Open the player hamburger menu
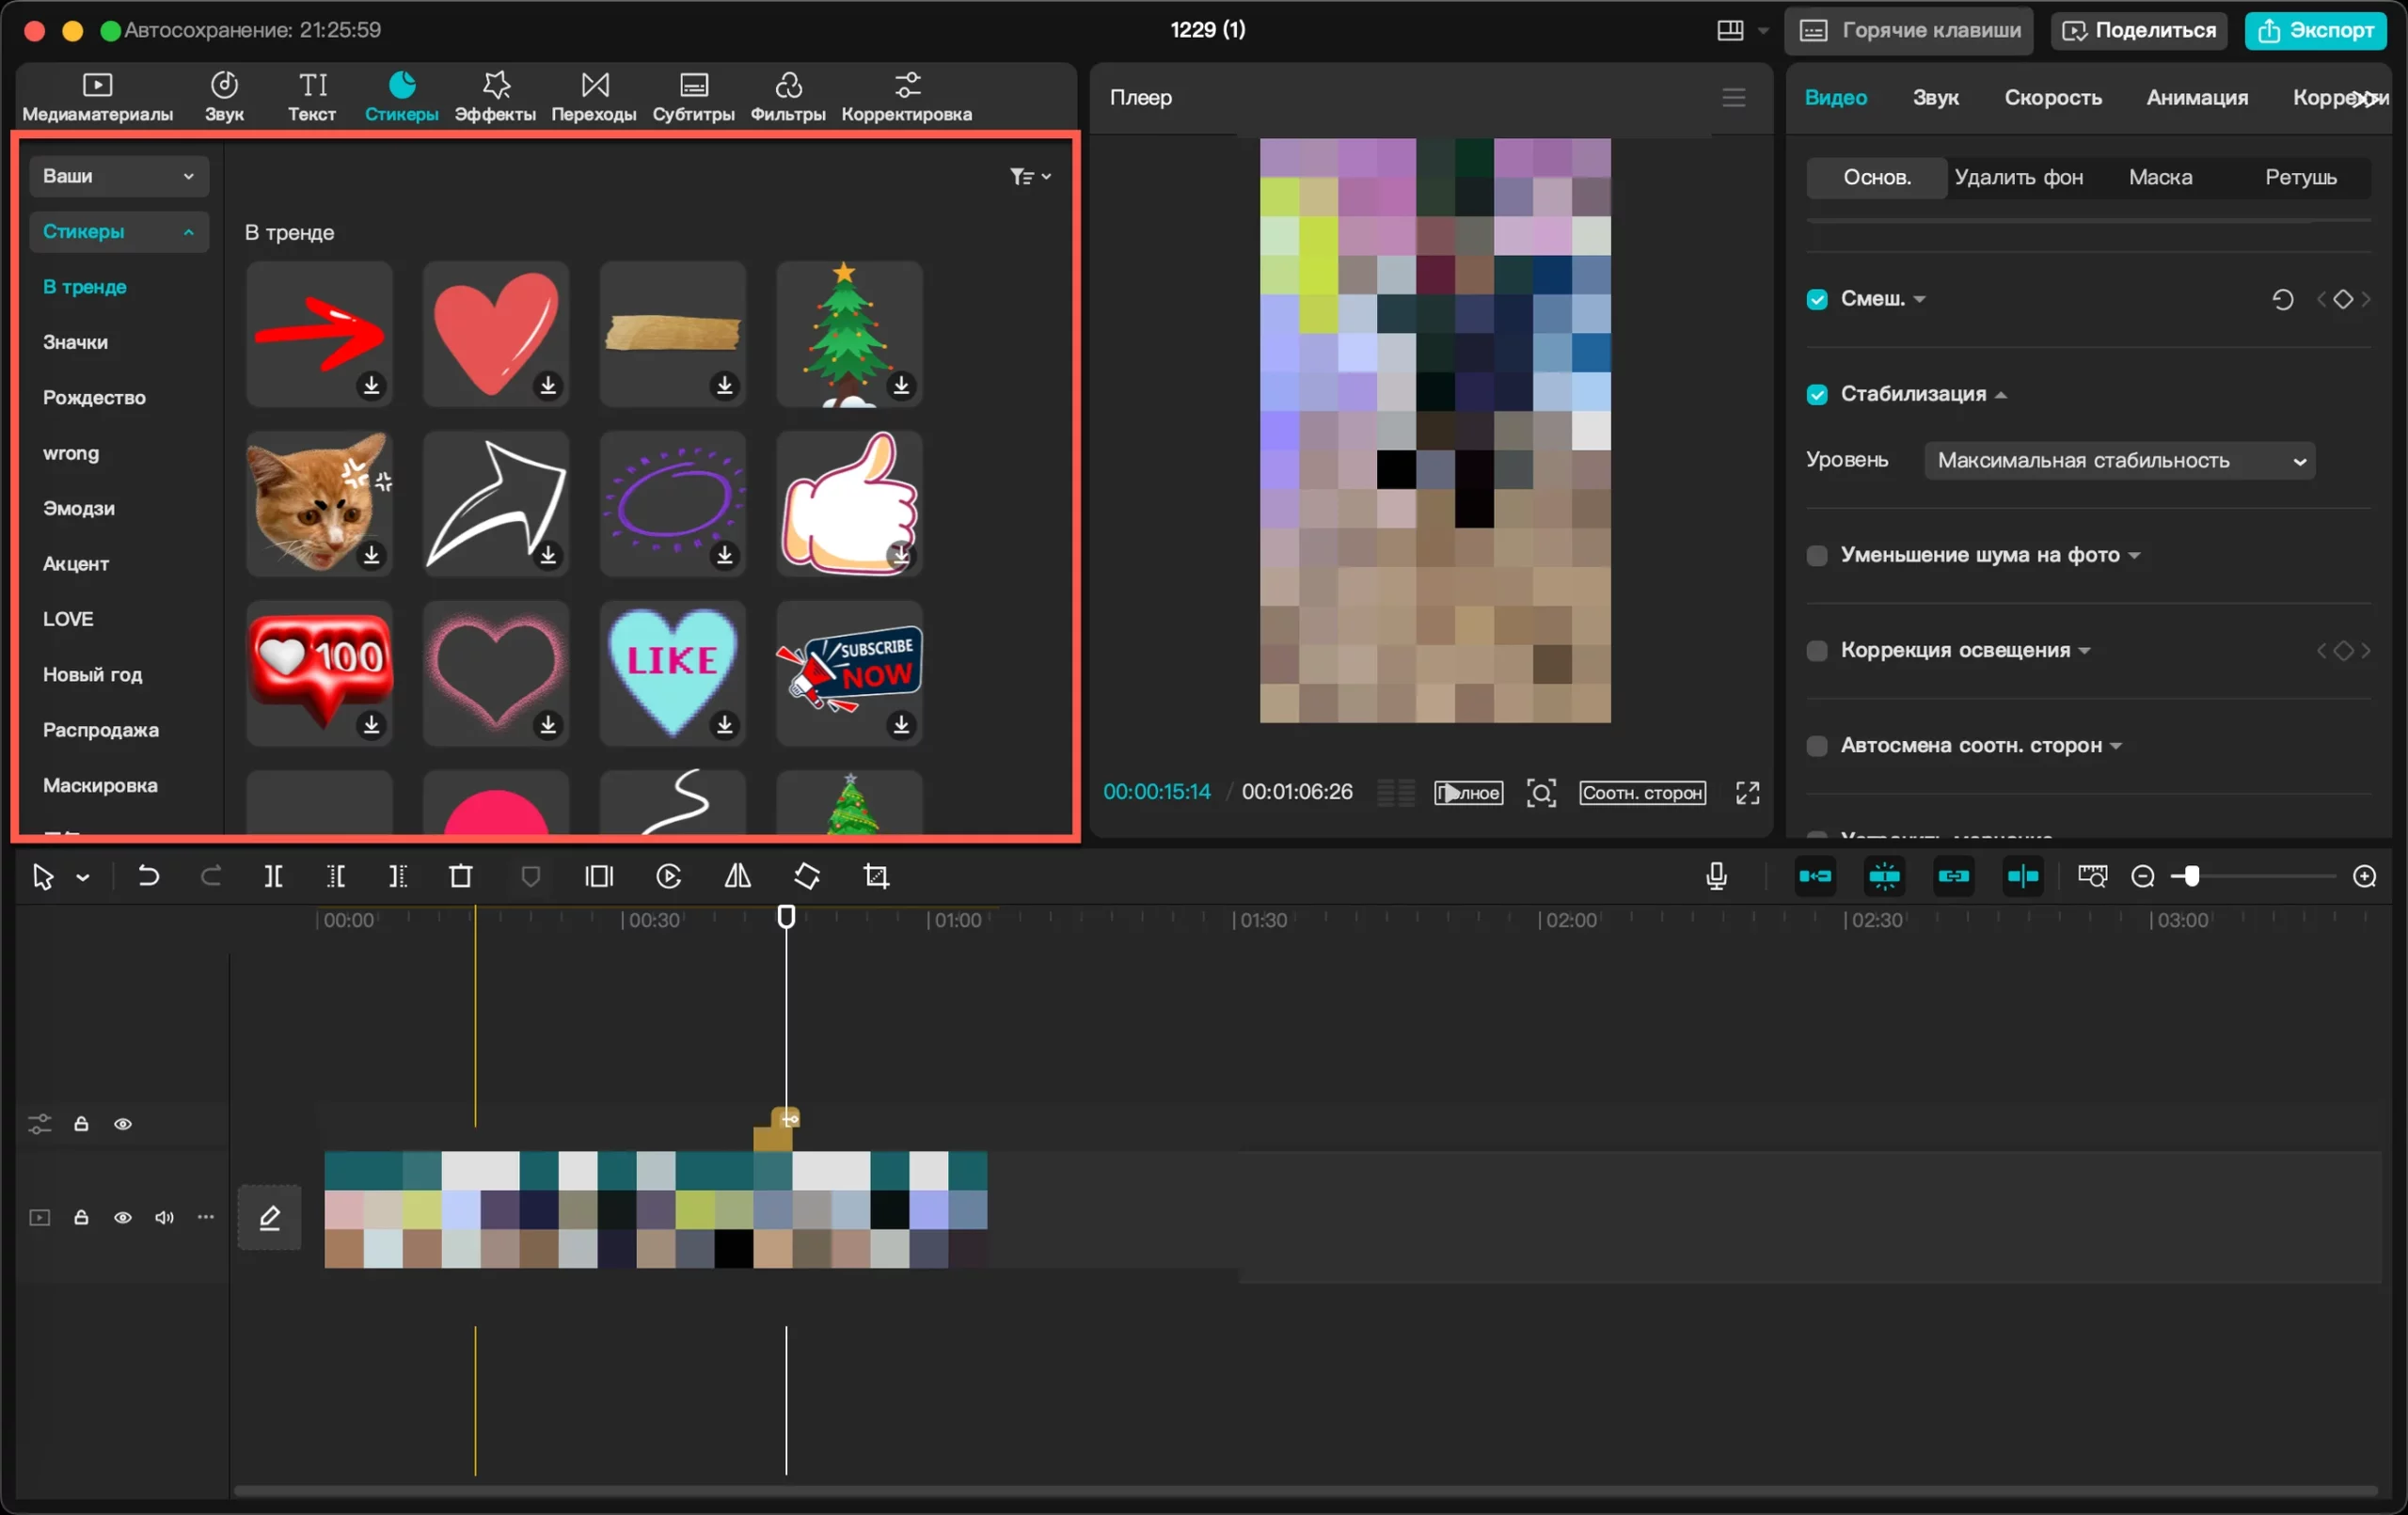 [1734, 97]
